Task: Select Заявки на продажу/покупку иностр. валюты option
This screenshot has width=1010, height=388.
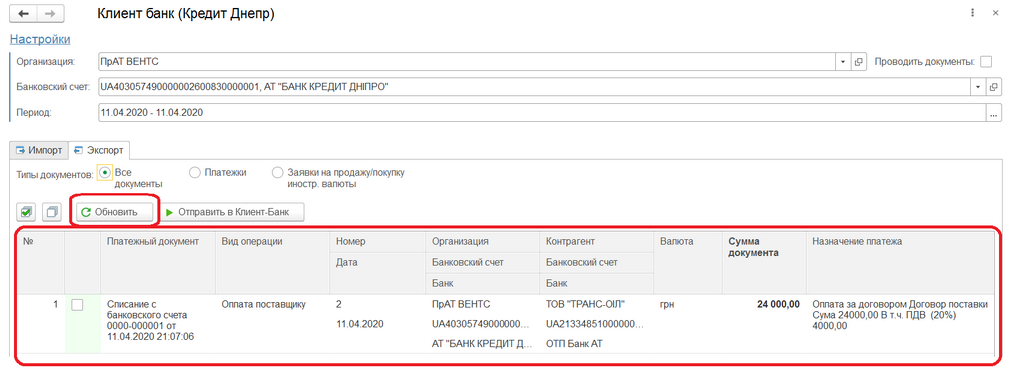Action: click(278, 173)
